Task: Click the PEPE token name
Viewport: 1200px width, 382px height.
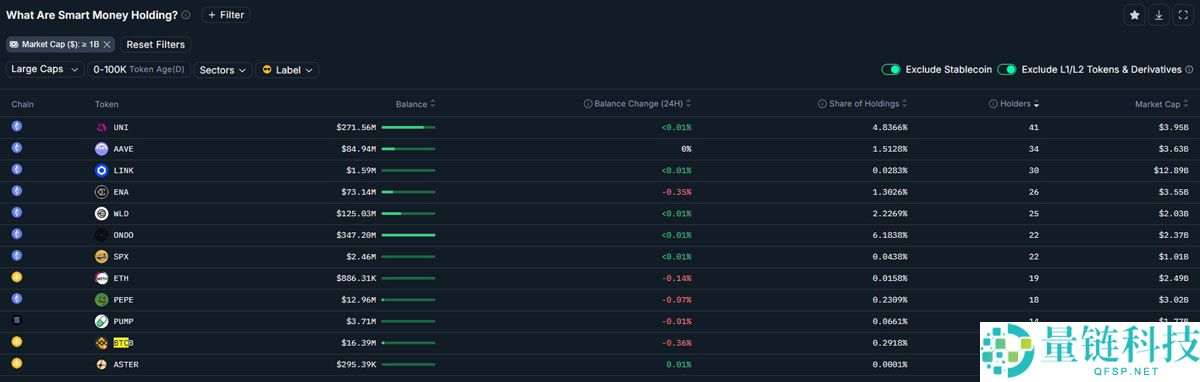Action: (123, 300)
